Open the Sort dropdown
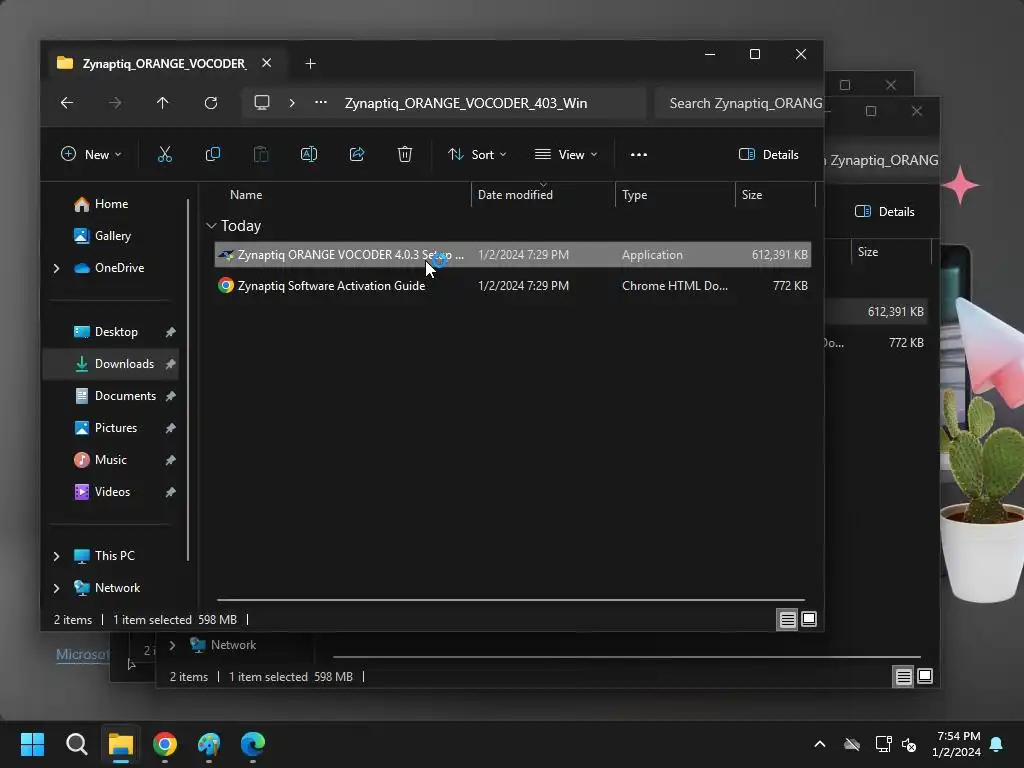Image resolution: width=1024 pixels, height=768 pixels. tap(477, 155)
